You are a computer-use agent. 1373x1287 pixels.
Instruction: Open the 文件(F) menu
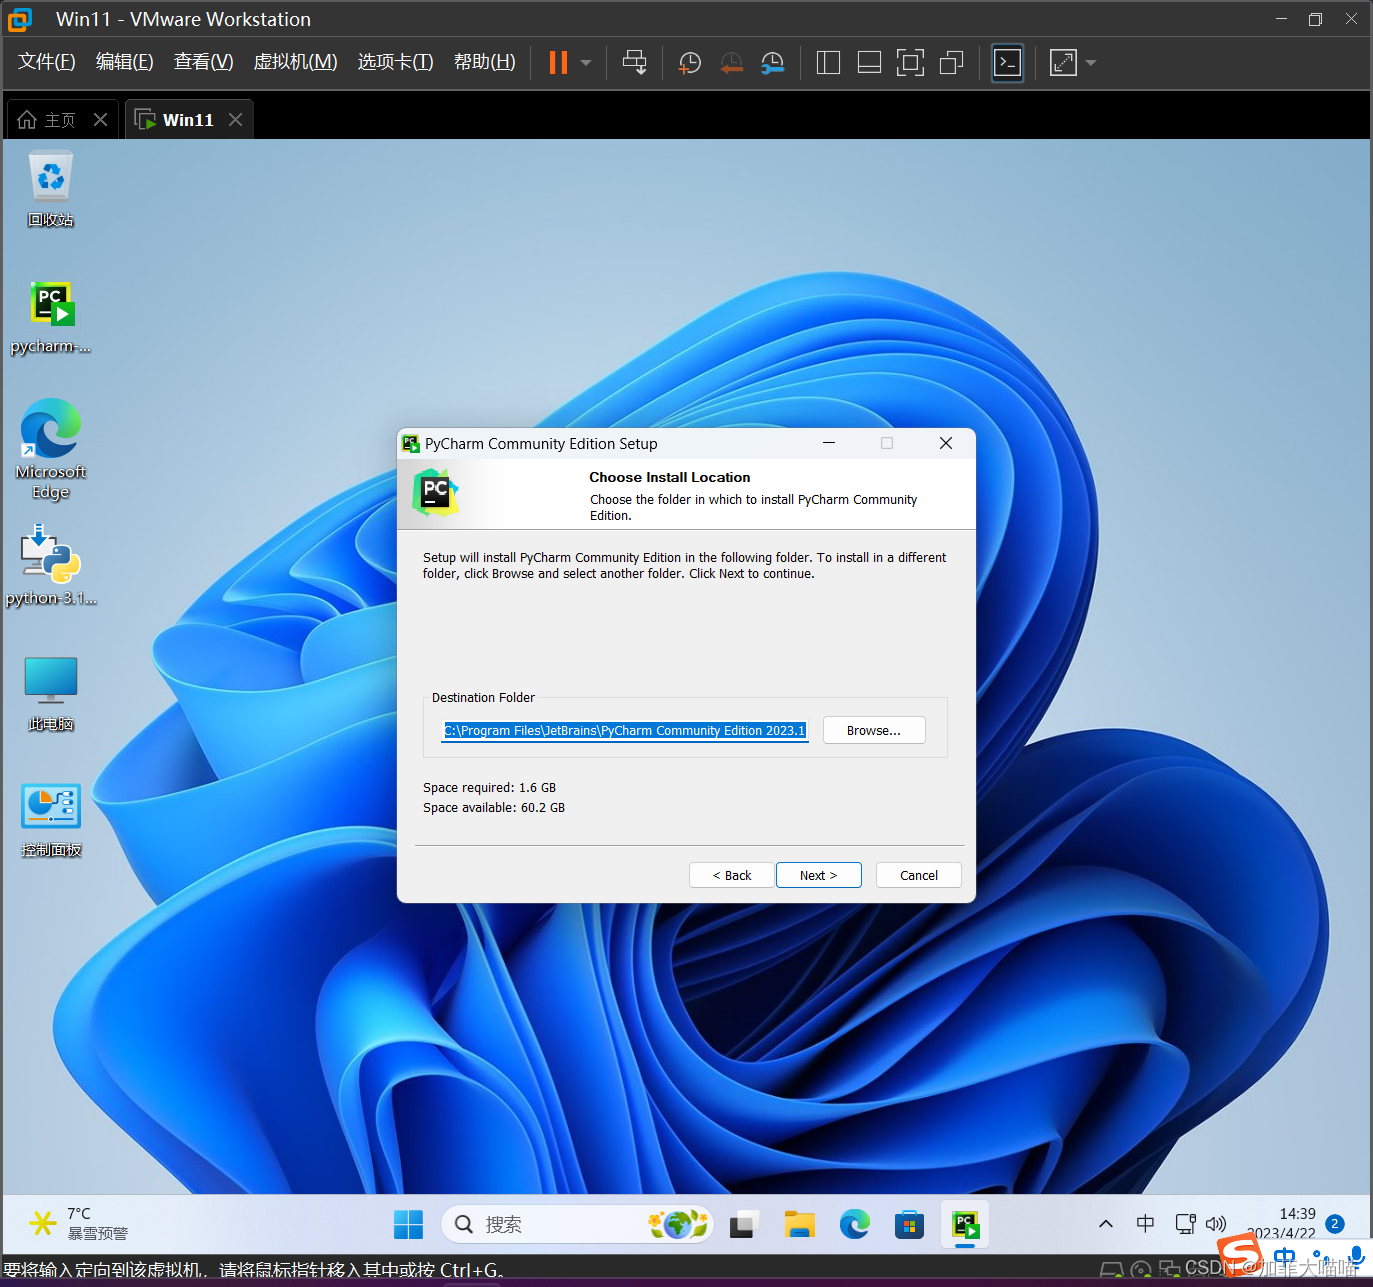coord(46,62)
